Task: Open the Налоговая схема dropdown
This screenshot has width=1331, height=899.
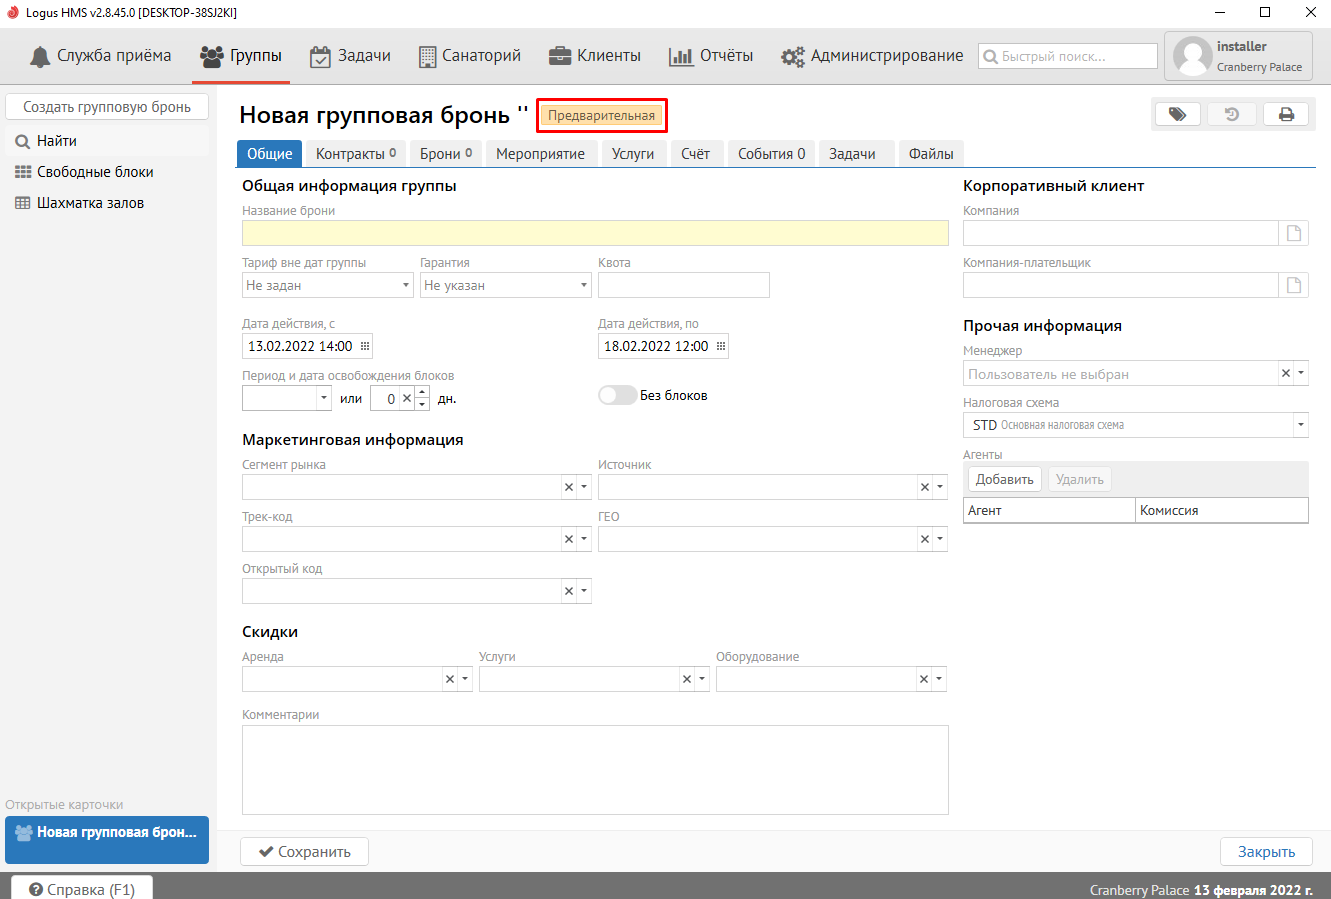Action: click(1300, 425)
